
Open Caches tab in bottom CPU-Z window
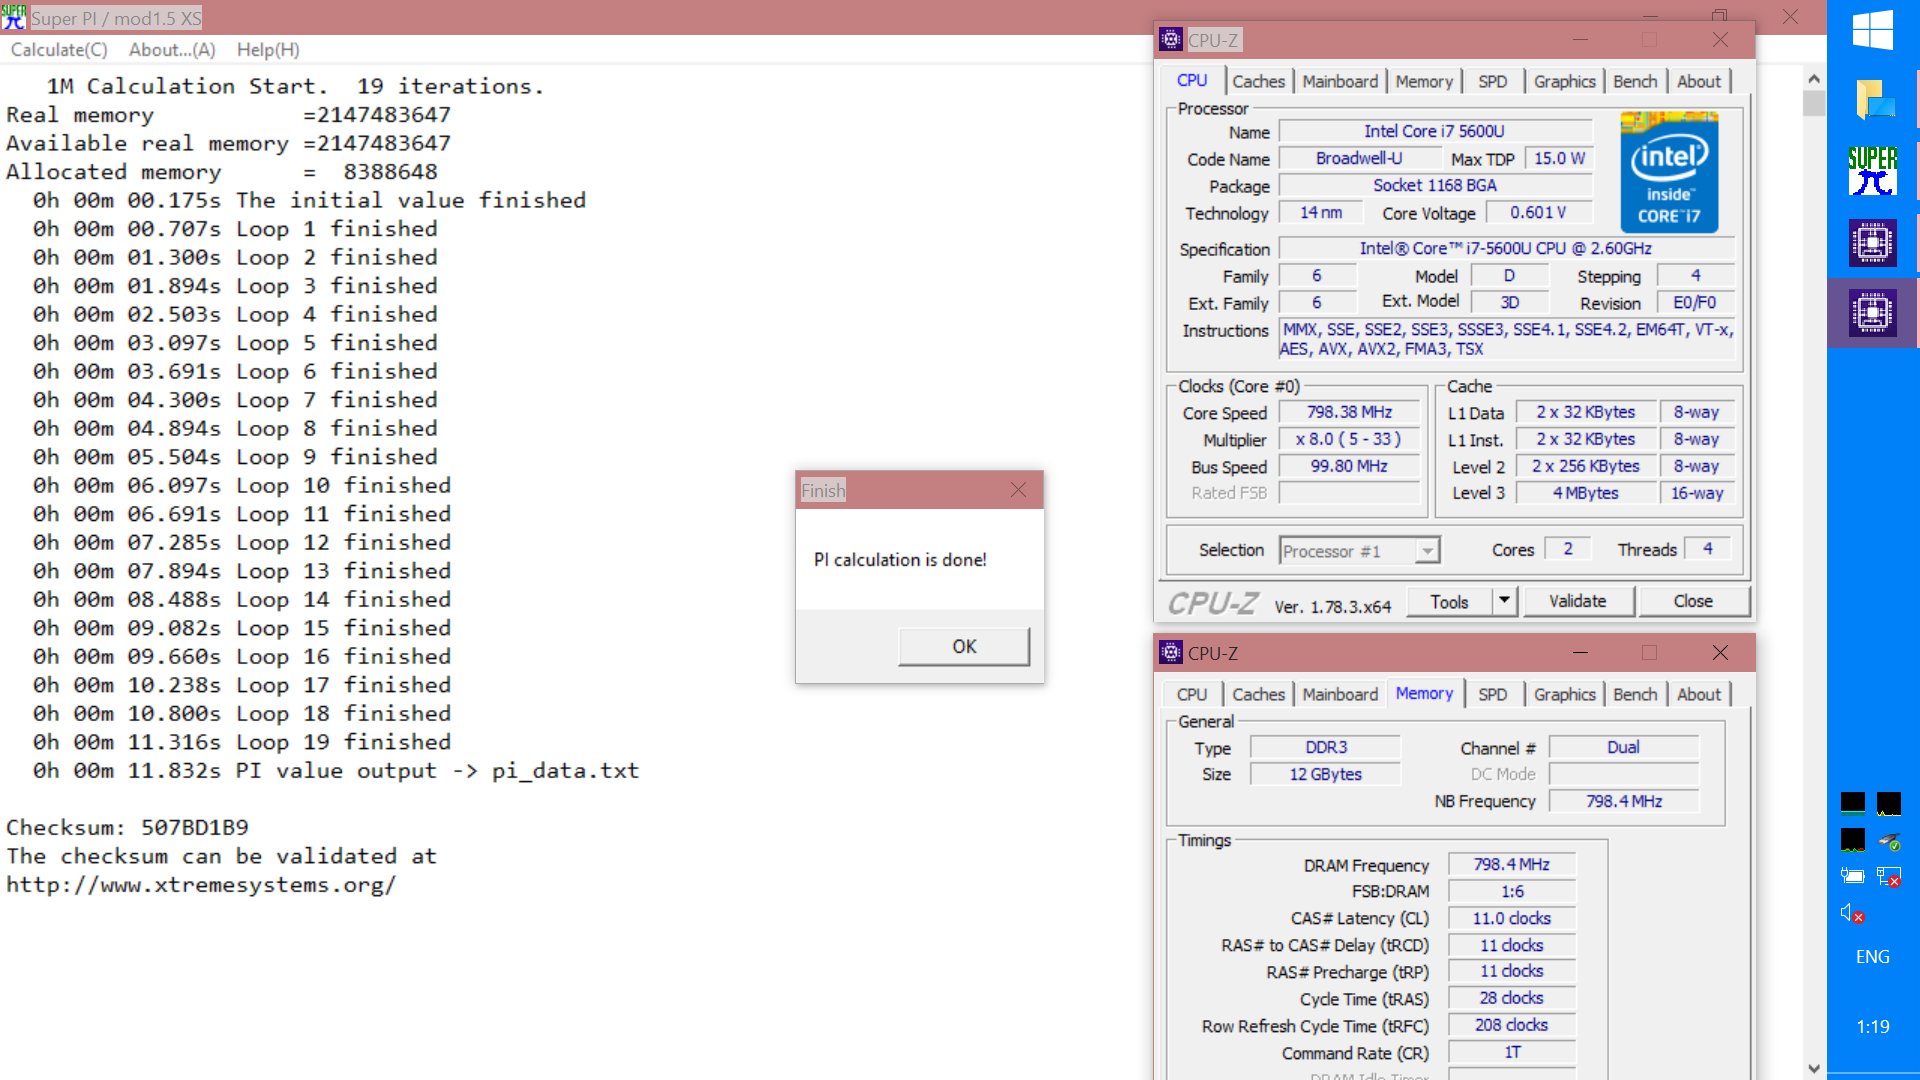1258,695
